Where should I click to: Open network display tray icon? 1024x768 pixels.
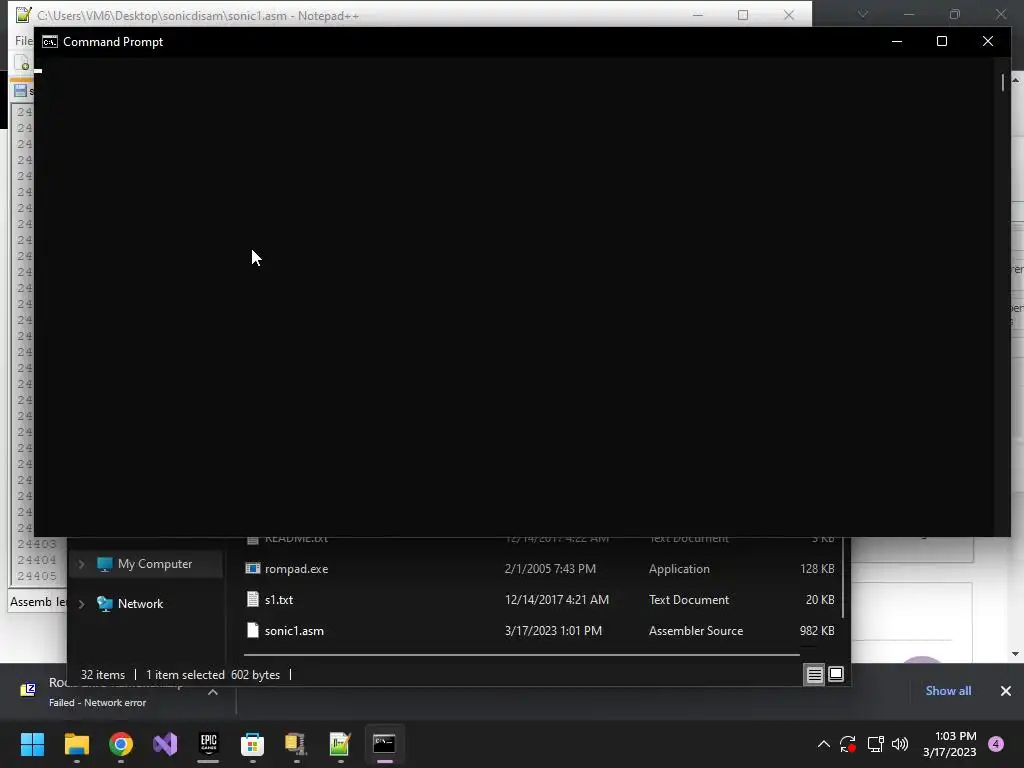tap(875, 743)
